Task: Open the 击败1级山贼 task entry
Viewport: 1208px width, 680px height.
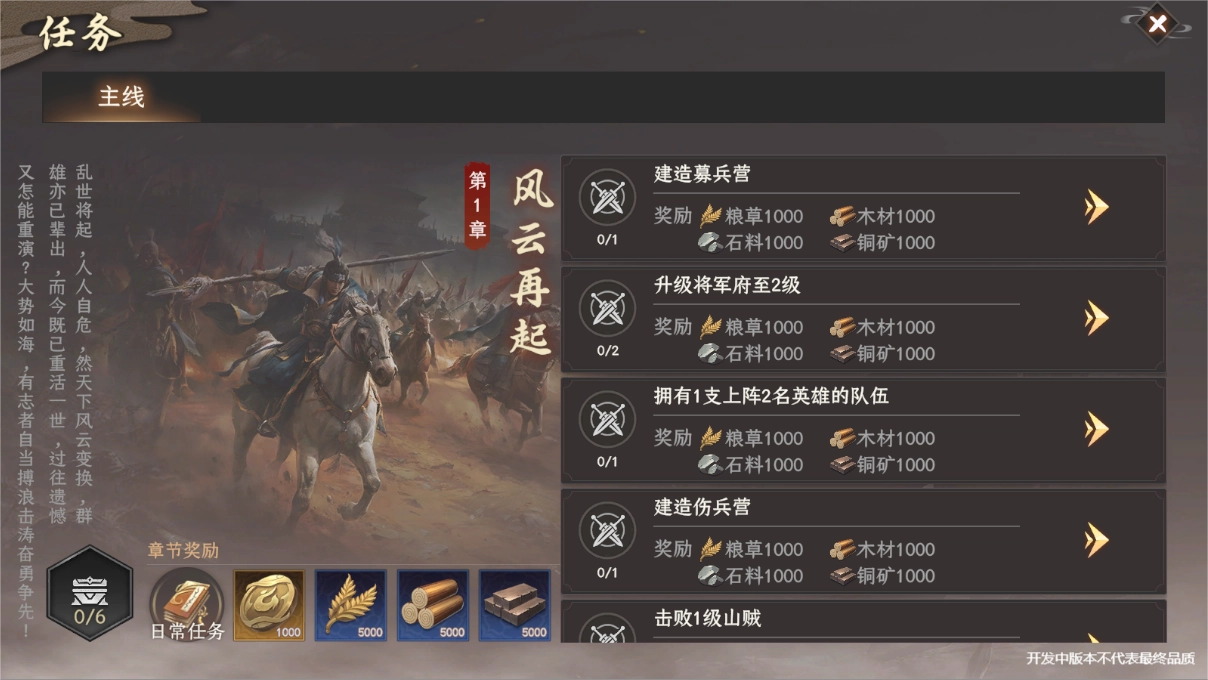Action: click(x=863, y=621)
